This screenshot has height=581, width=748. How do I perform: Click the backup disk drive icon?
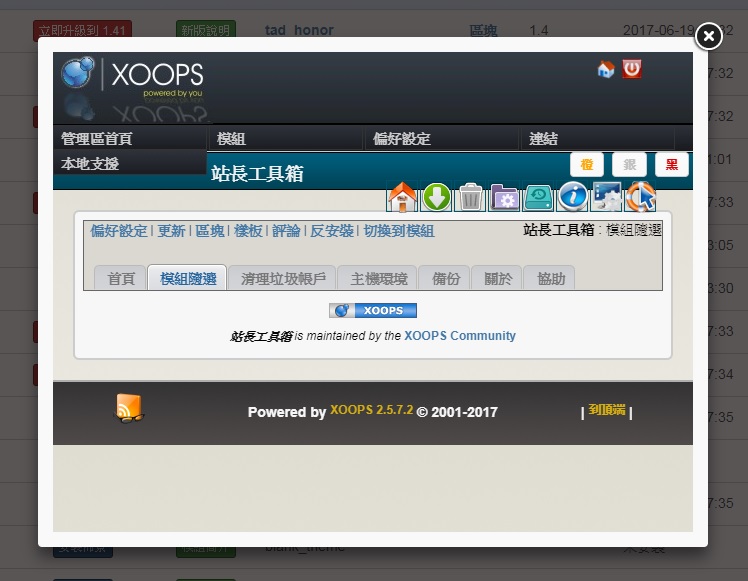[x=538, y=196]
